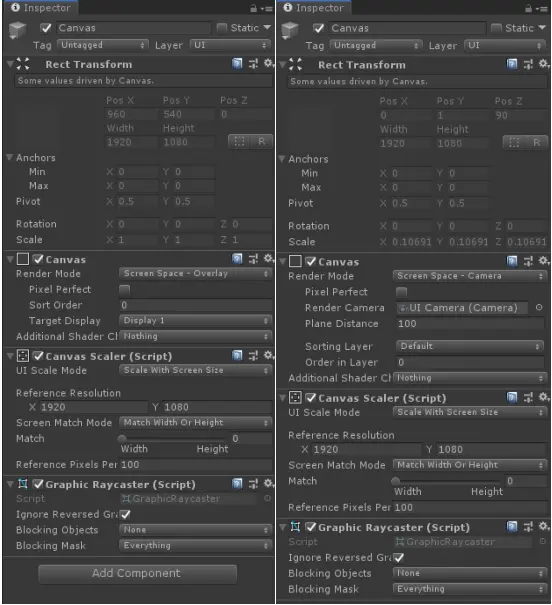This screenshot has width=552, height=605.
Task: Click Render Camera field showing UI Camera
Action: coord(462,308)
